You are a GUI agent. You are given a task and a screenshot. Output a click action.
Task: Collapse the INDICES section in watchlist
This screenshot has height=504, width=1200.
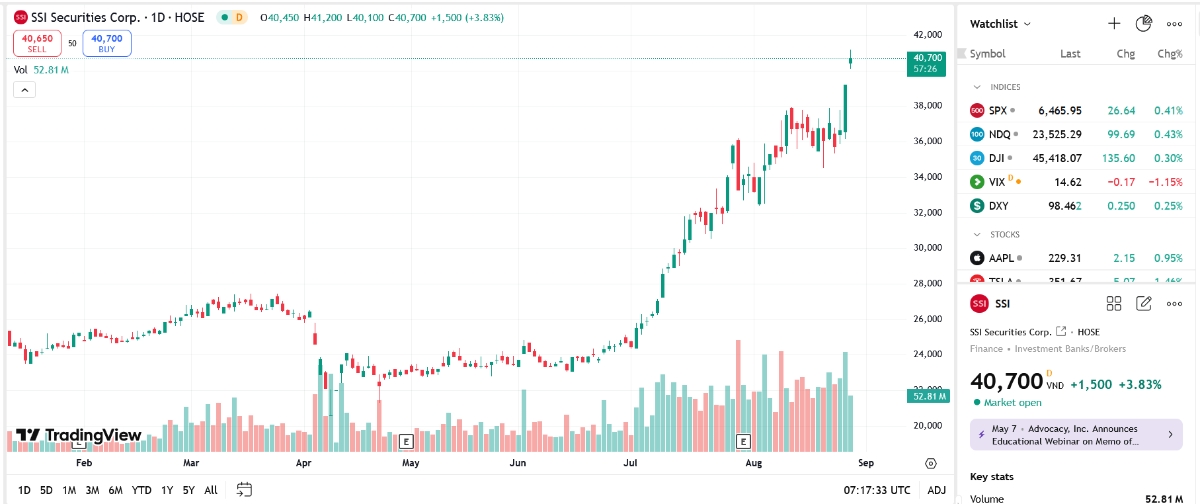point(976,87)
